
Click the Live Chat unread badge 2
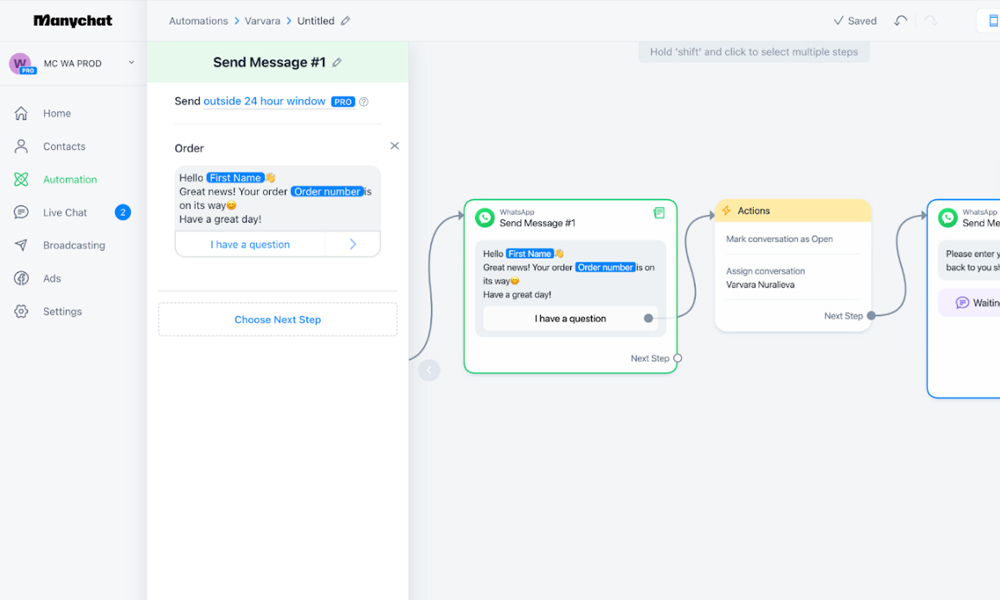coord(122,212)
